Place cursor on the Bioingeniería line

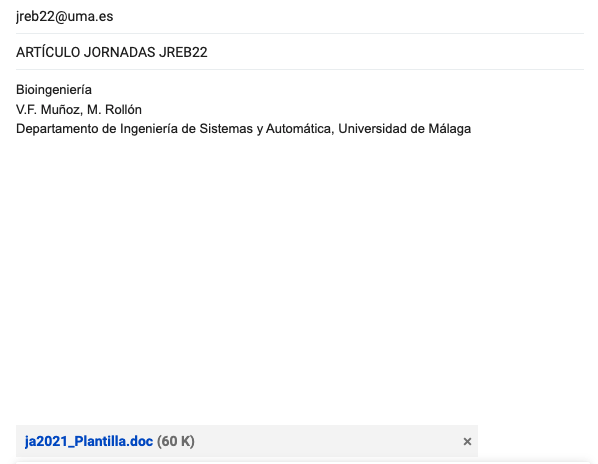point(54,90)
